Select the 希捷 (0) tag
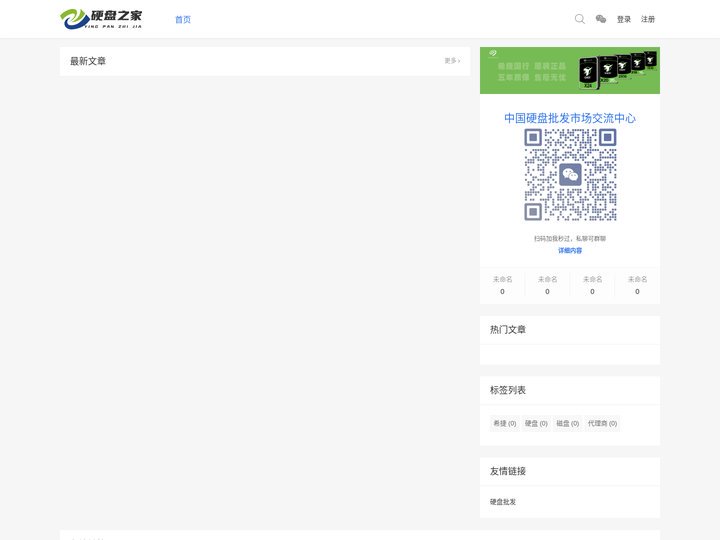This screenshot has width=720, height=540. (x=505, y=423)
